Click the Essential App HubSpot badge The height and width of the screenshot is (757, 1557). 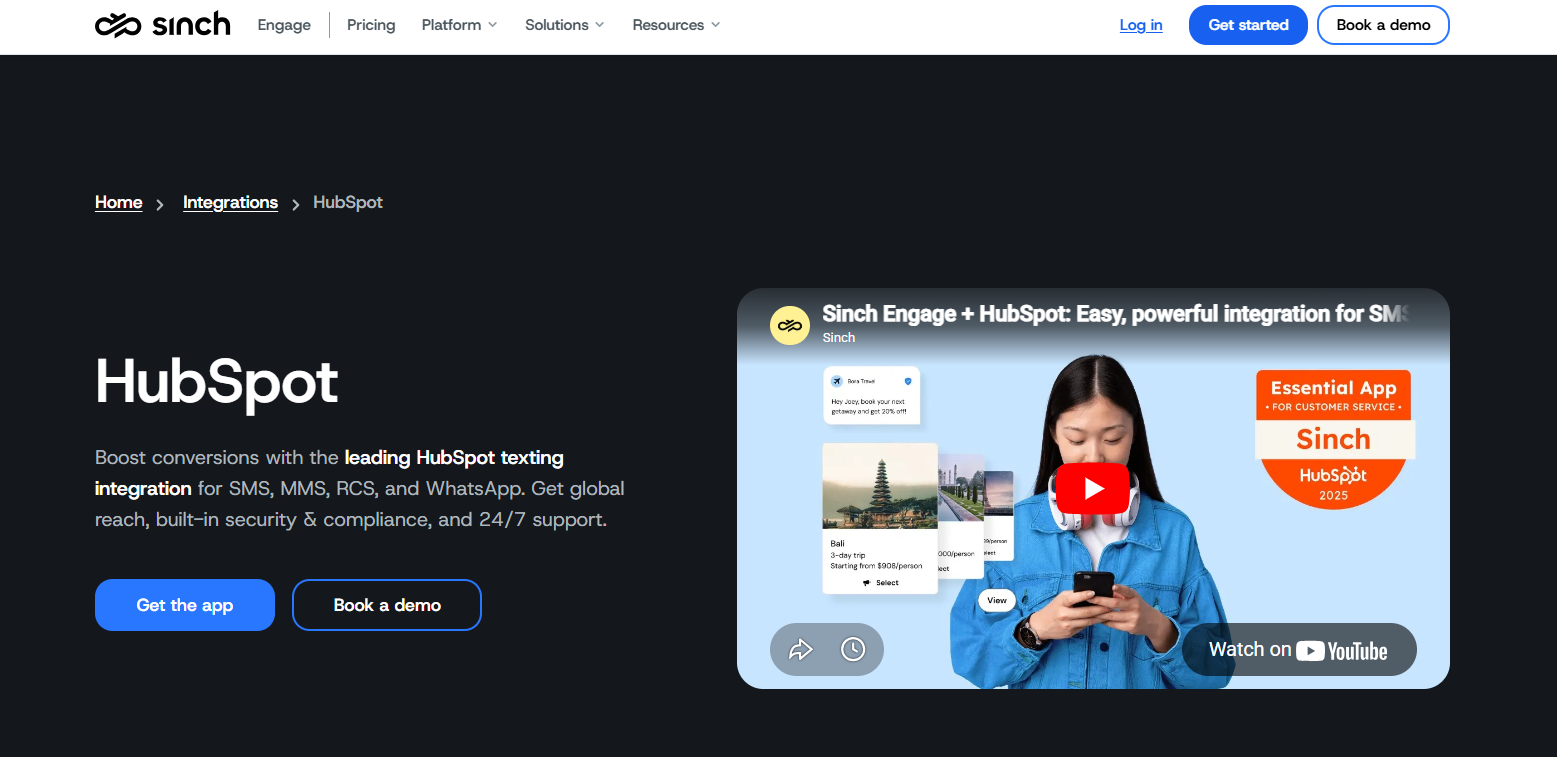tap(1334, 439)
